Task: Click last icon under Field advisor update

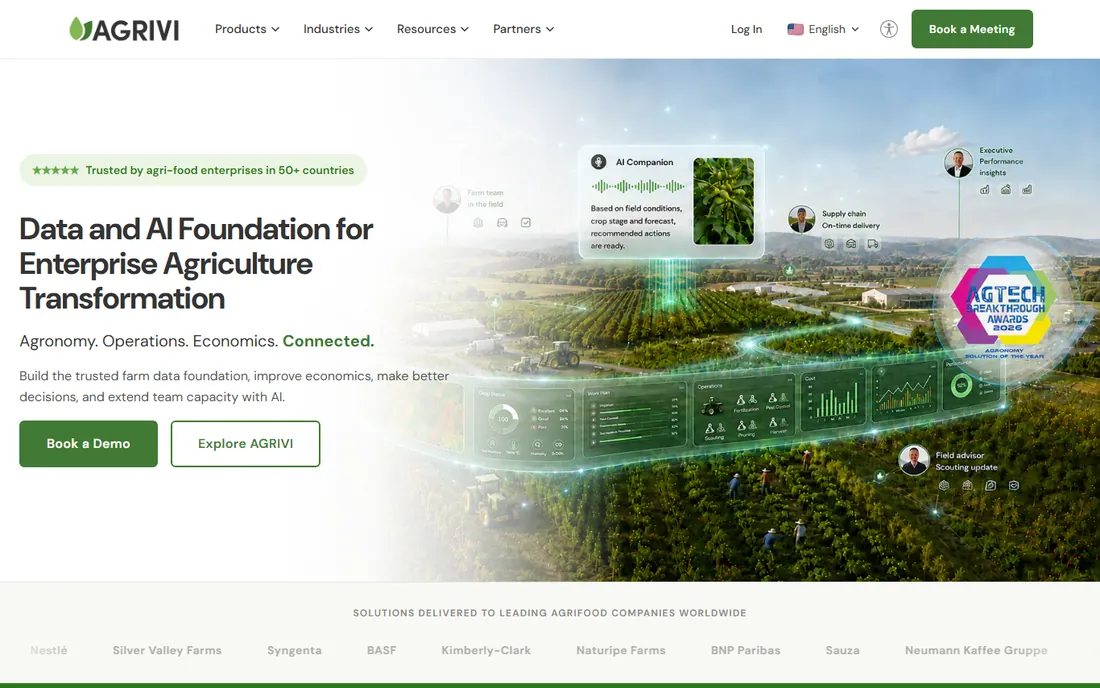Action: click(1014, 485)
